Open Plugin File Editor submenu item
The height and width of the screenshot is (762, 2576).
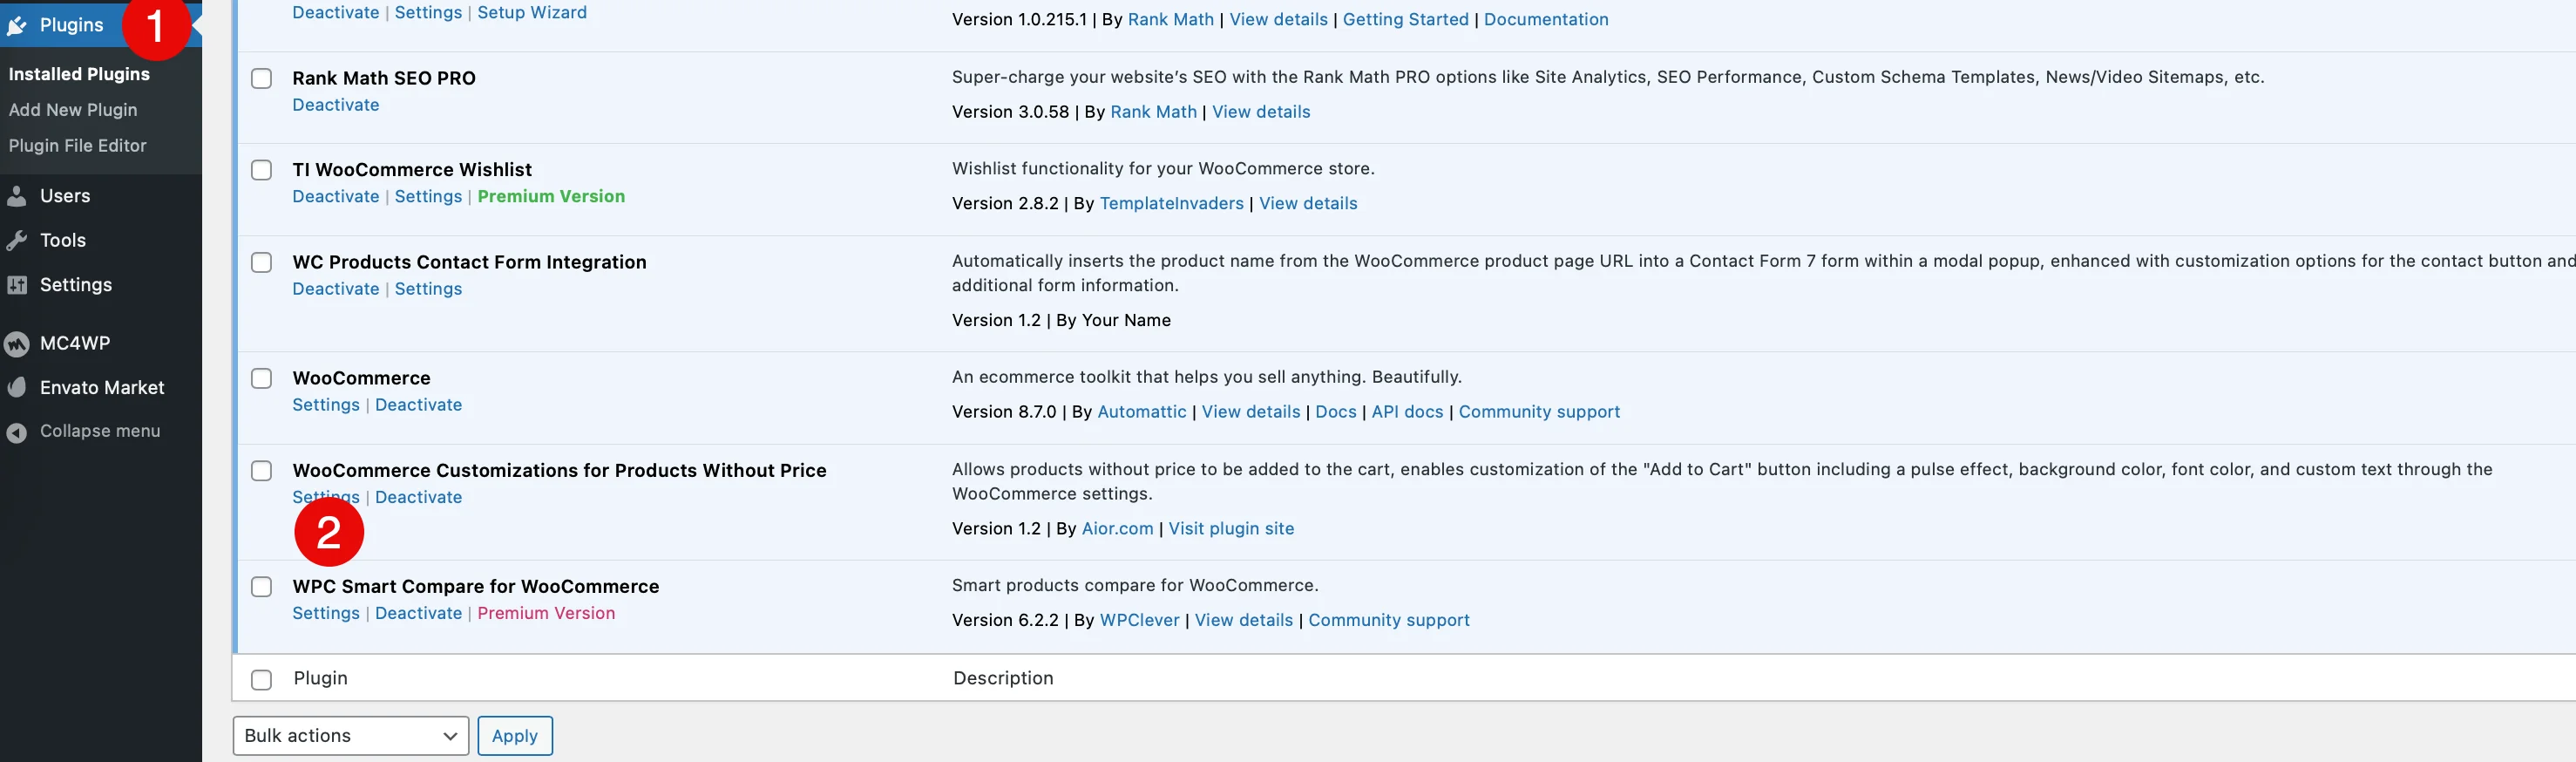77,146
